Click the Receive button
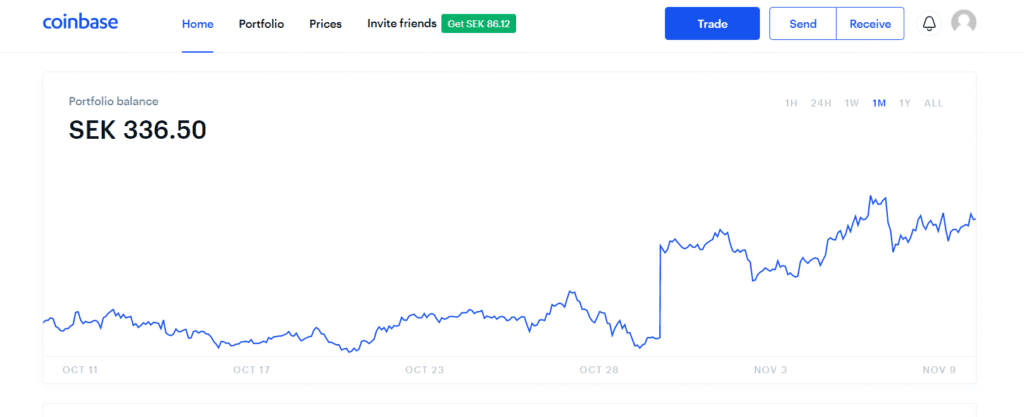 [x=870, y=24]
